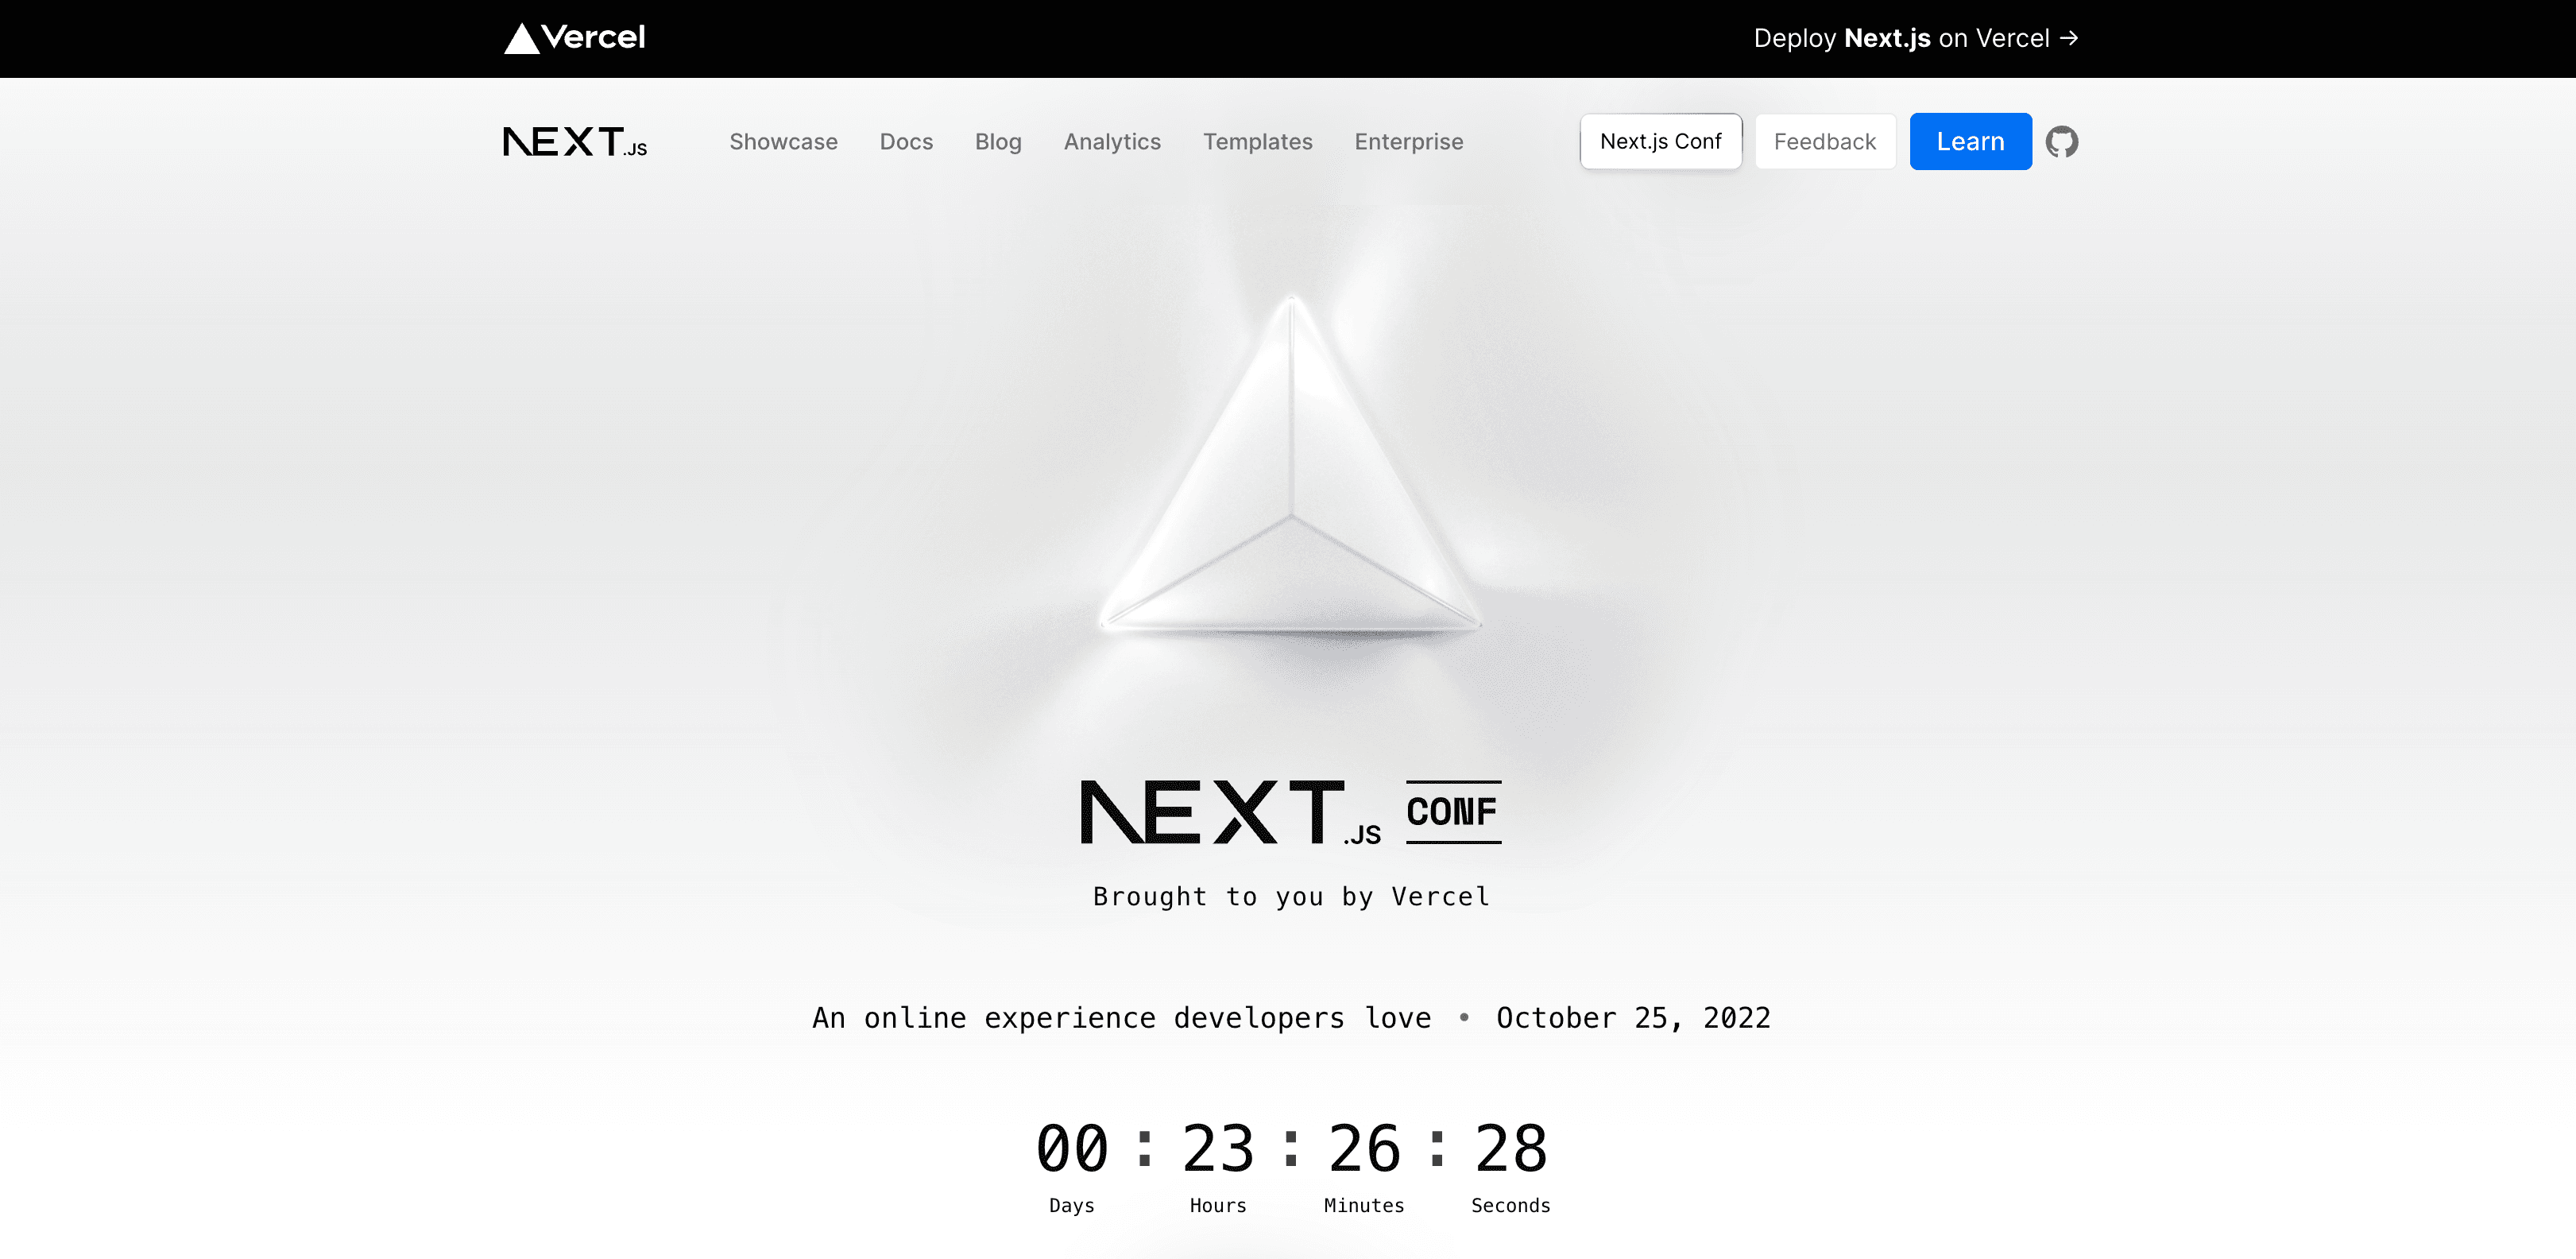Click the GitHub icon in navigation

click(x=2064, y=141)
